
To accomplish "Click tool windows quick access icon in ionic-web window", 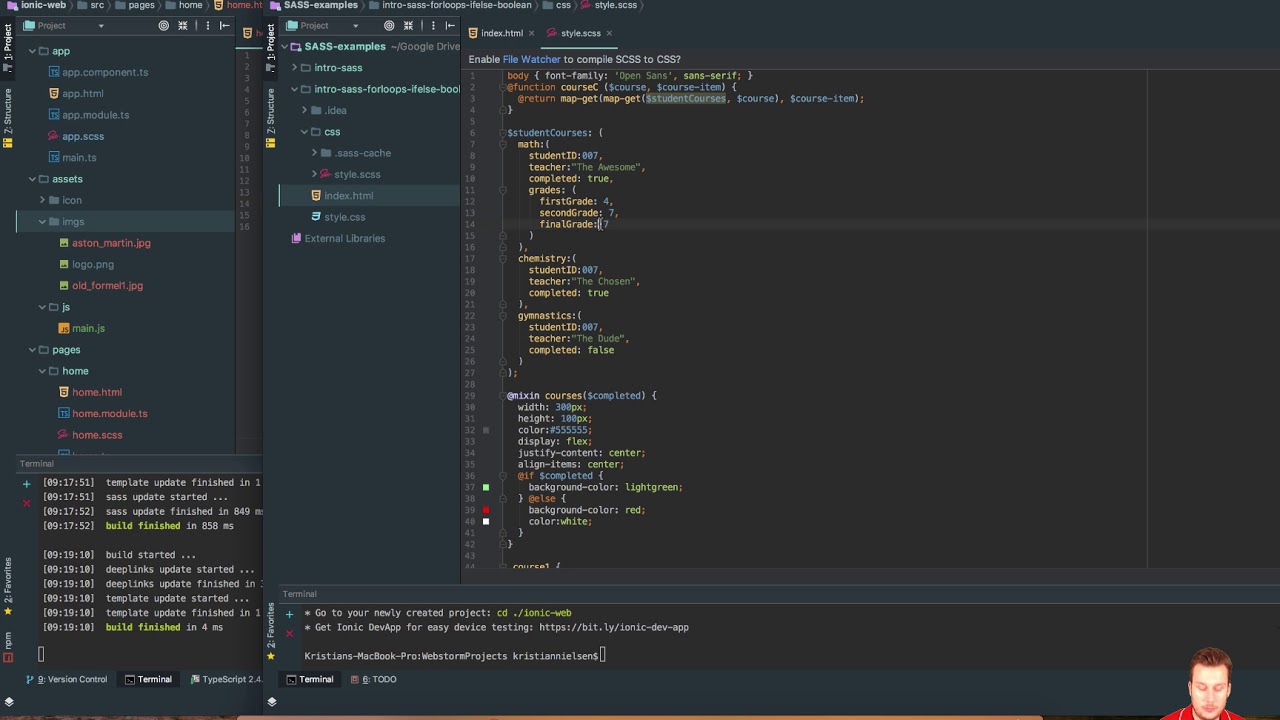I will 8,702.
